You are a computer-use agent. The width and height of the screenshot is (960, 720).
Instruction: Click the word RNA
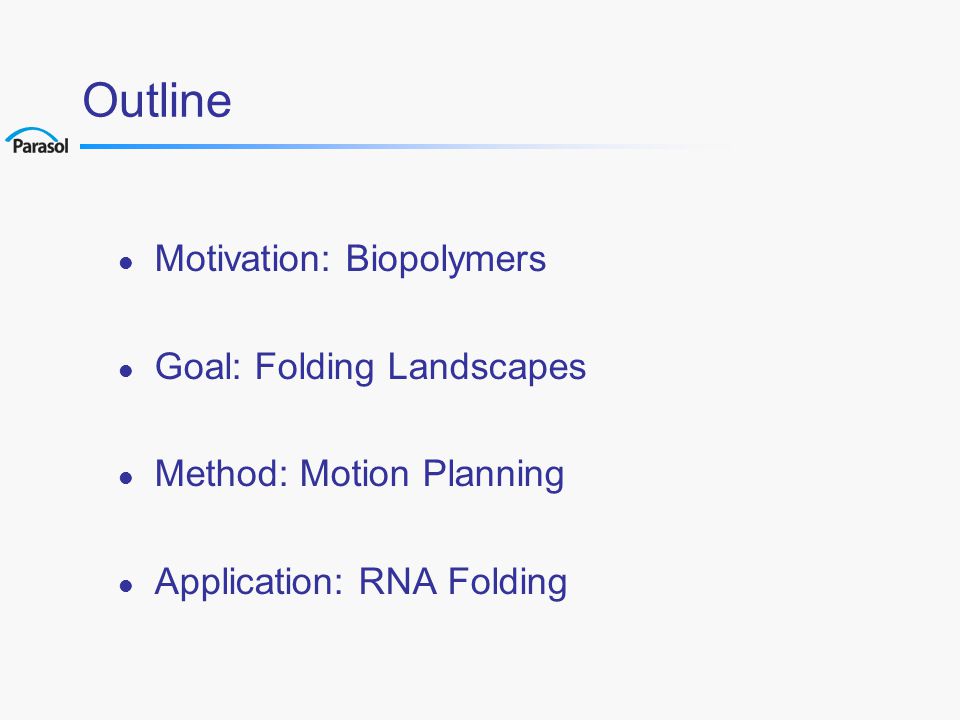(x=397, y=582)
